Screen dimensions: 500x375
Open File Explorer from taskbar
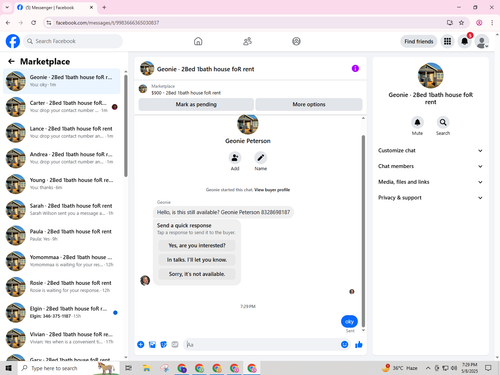tap(146, 368)
